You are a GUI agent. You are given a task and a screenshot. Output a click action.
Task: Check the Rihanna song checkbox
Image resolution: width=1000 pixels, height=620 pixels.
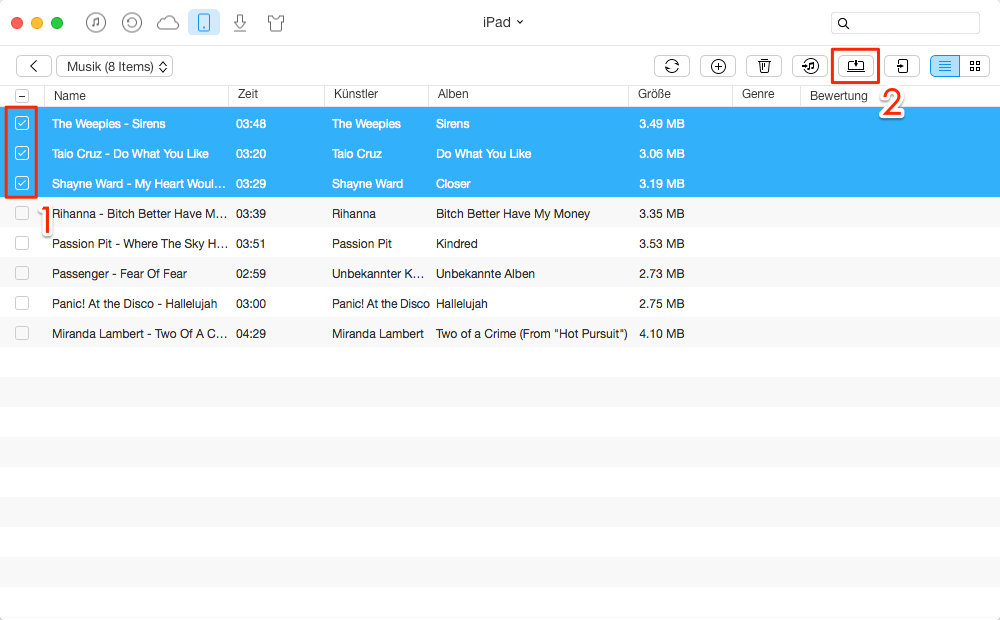(x=22, y=213)
